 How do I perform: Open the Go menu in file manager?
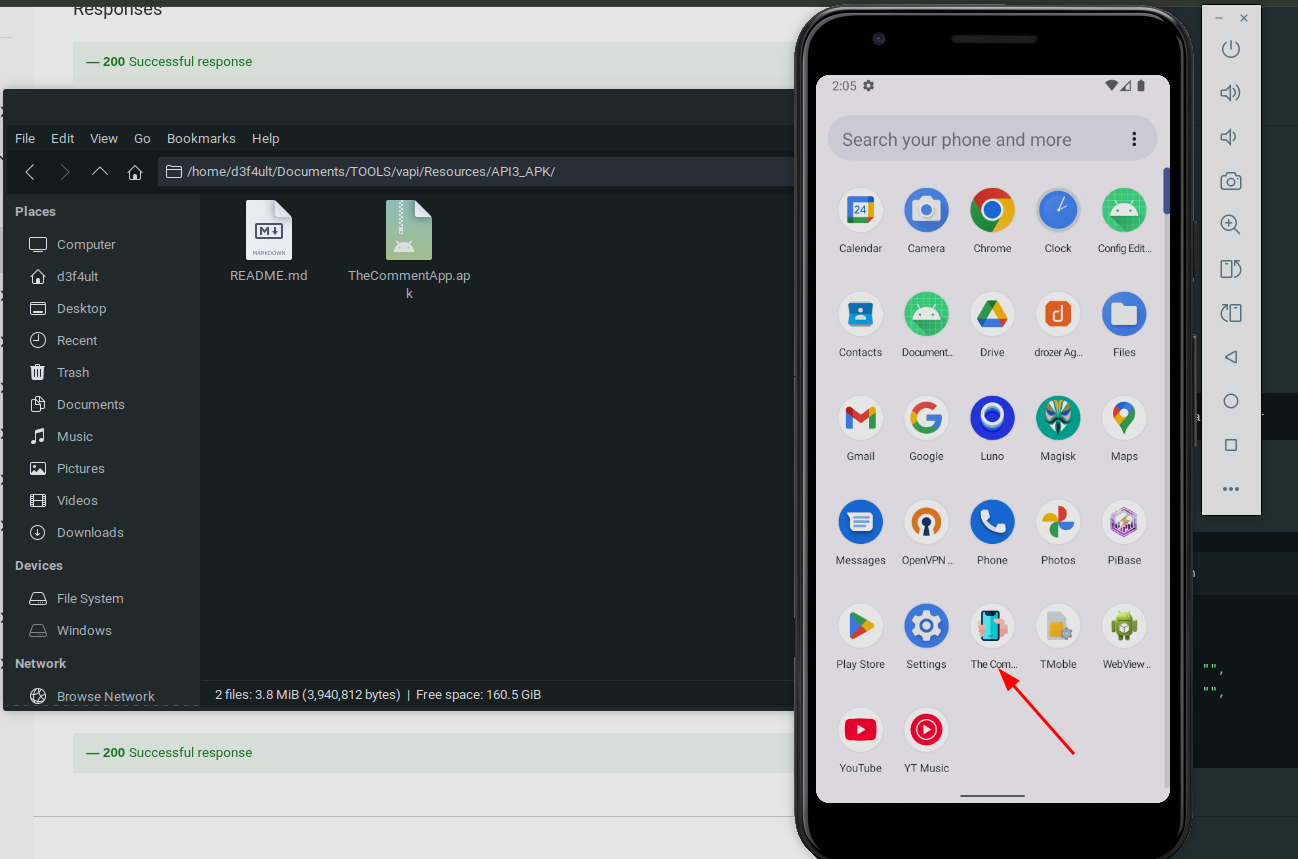click(142, 138)
